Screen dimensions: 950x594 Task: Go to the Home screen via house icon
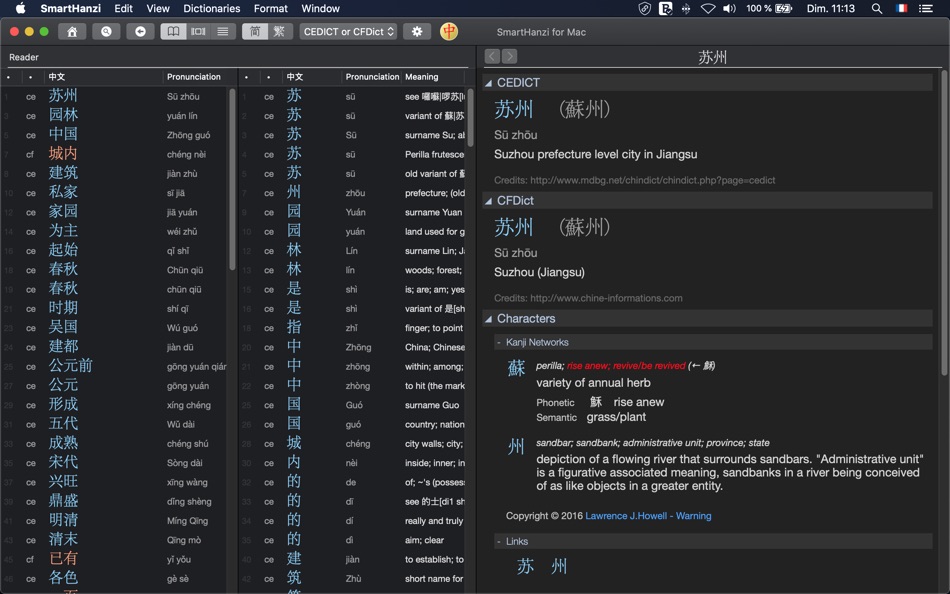tap(71, 32)
